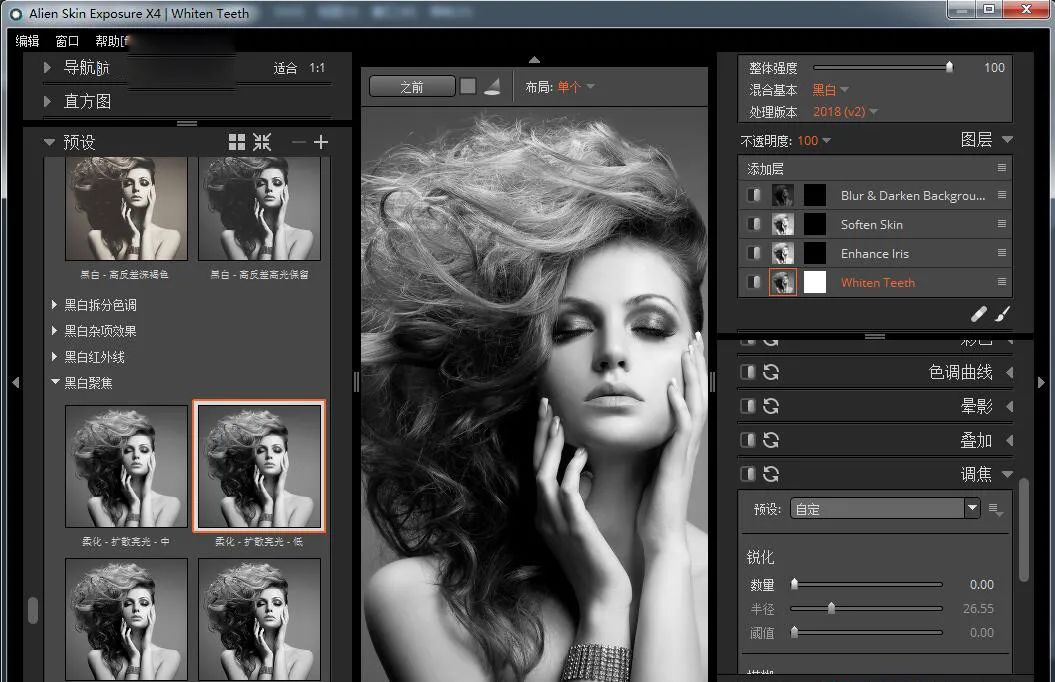Click the split preview icon beside layout
Screen dimensions: 1055x682
point(493,86)
